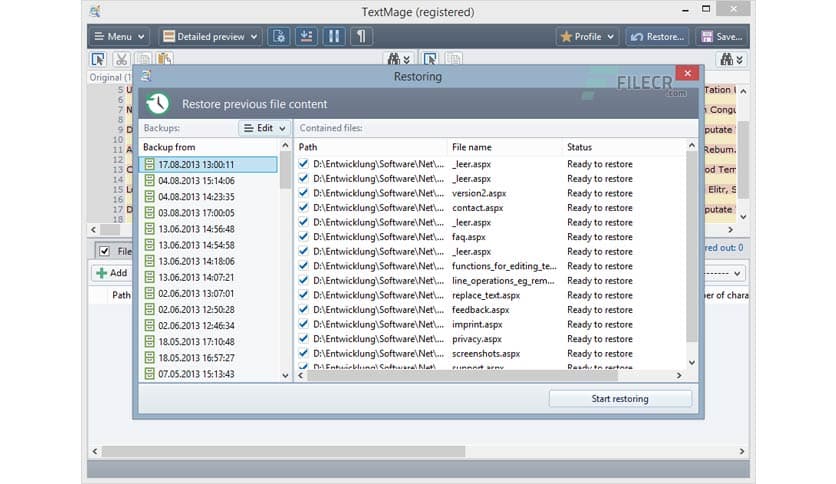
Task: Click scroll-up arrow of the backups list
Action: click(285, 146)
